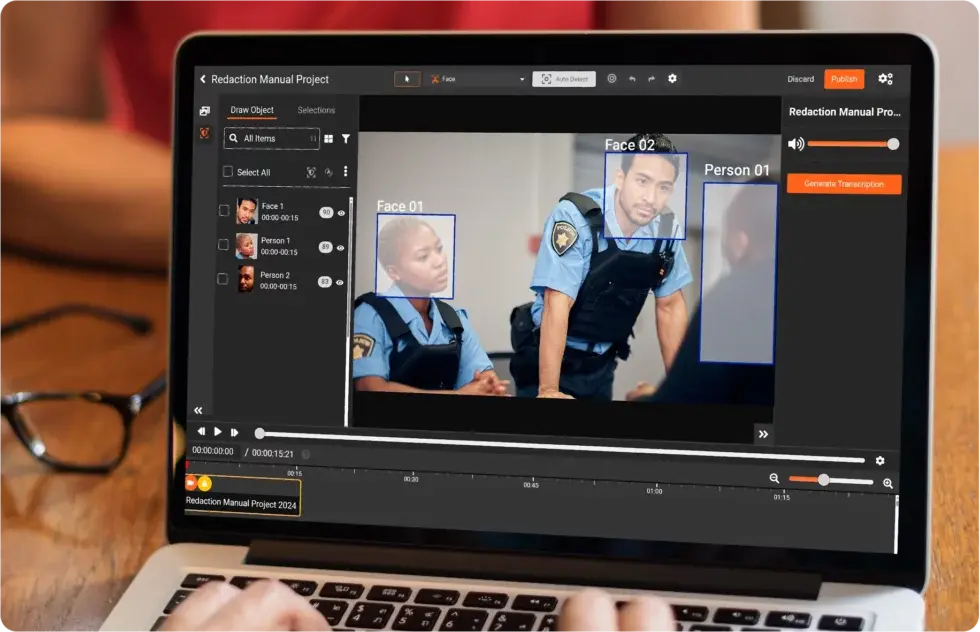The image size is (980, 632).
Task: Select the pointer cursor tool
Action: click(x=407, y=79)
